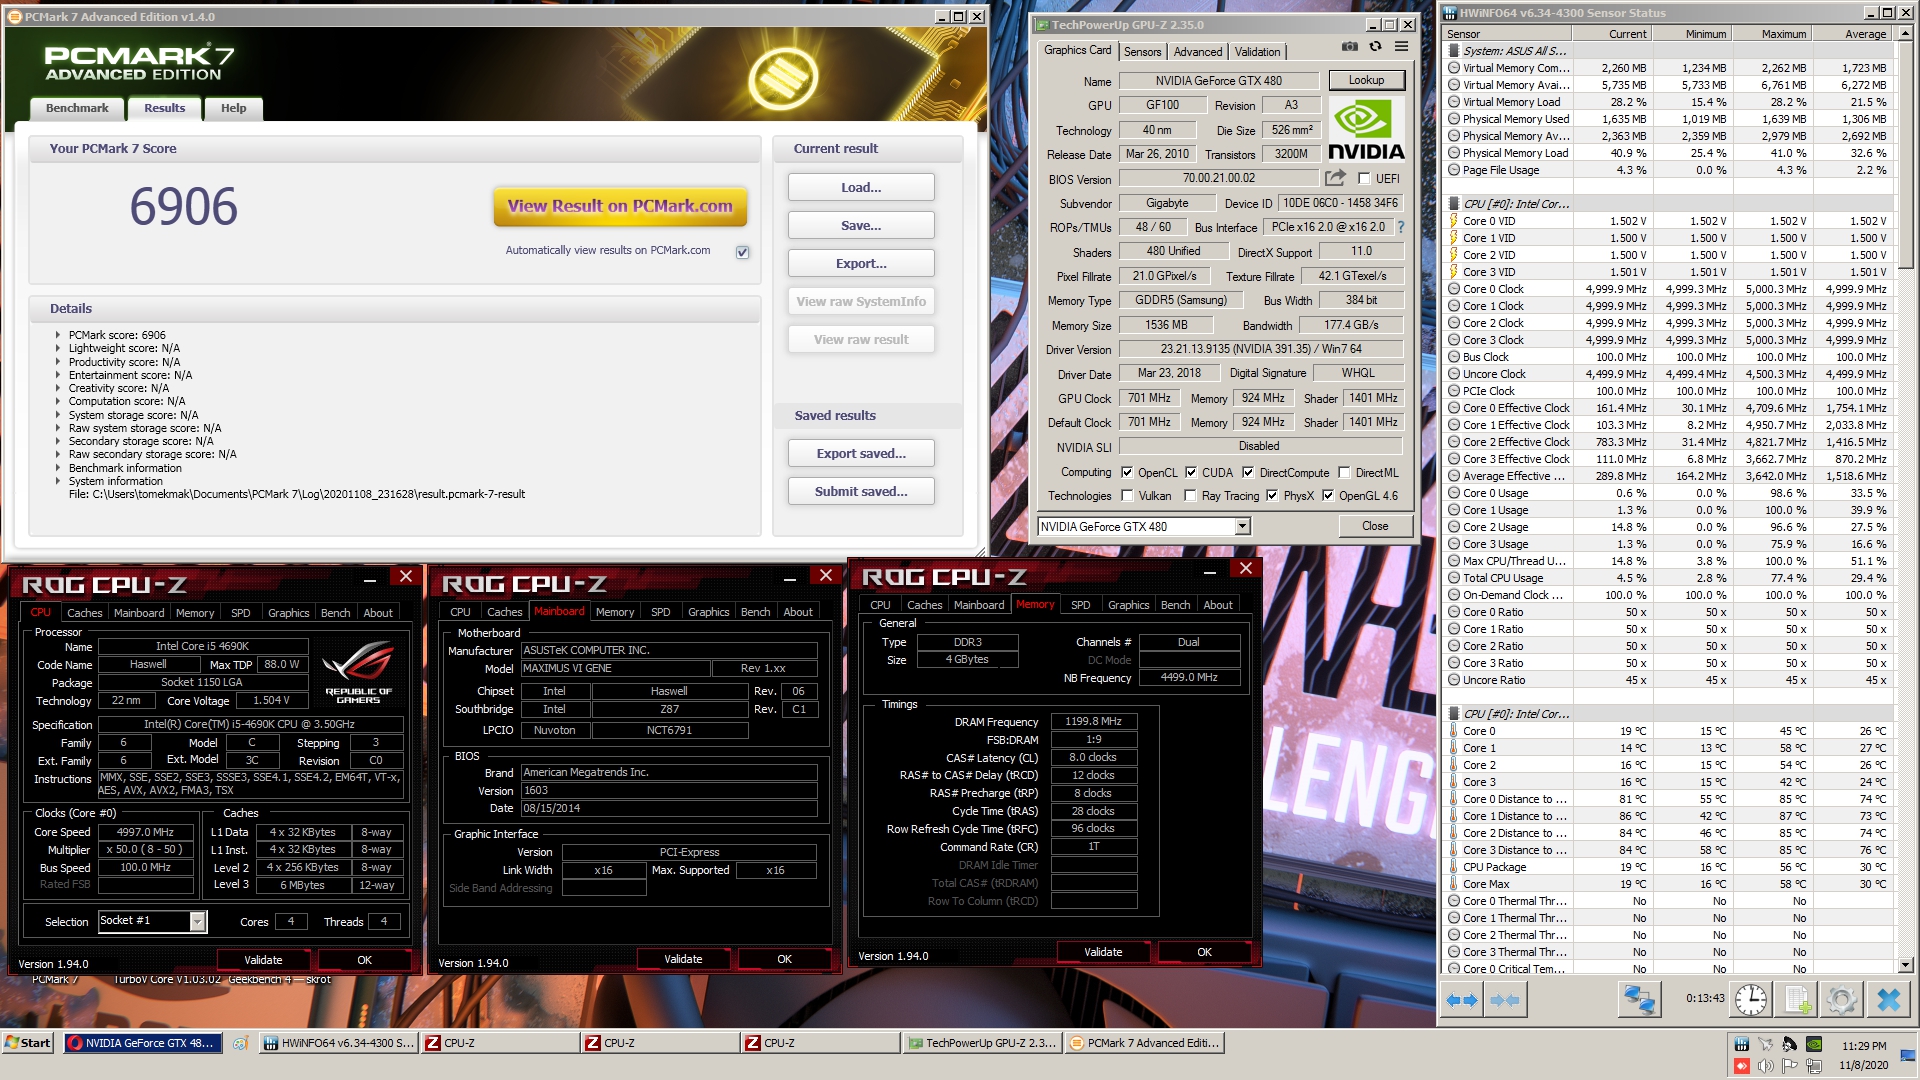Click View Result on PCMark.com button

coord(620,207)
